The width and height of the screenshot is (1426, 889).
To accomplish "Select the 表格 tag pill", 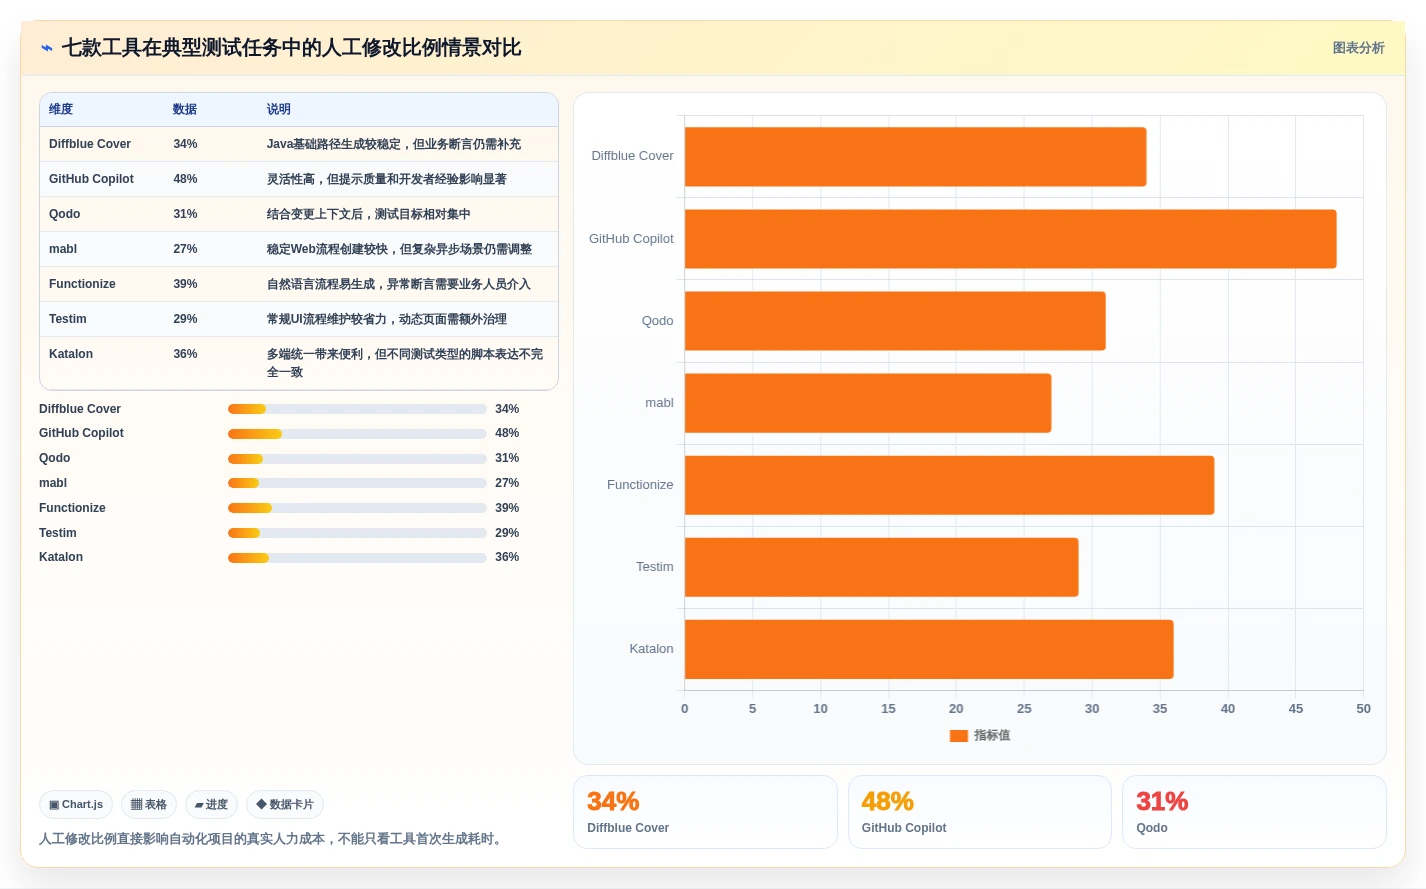I will (149, 804).
